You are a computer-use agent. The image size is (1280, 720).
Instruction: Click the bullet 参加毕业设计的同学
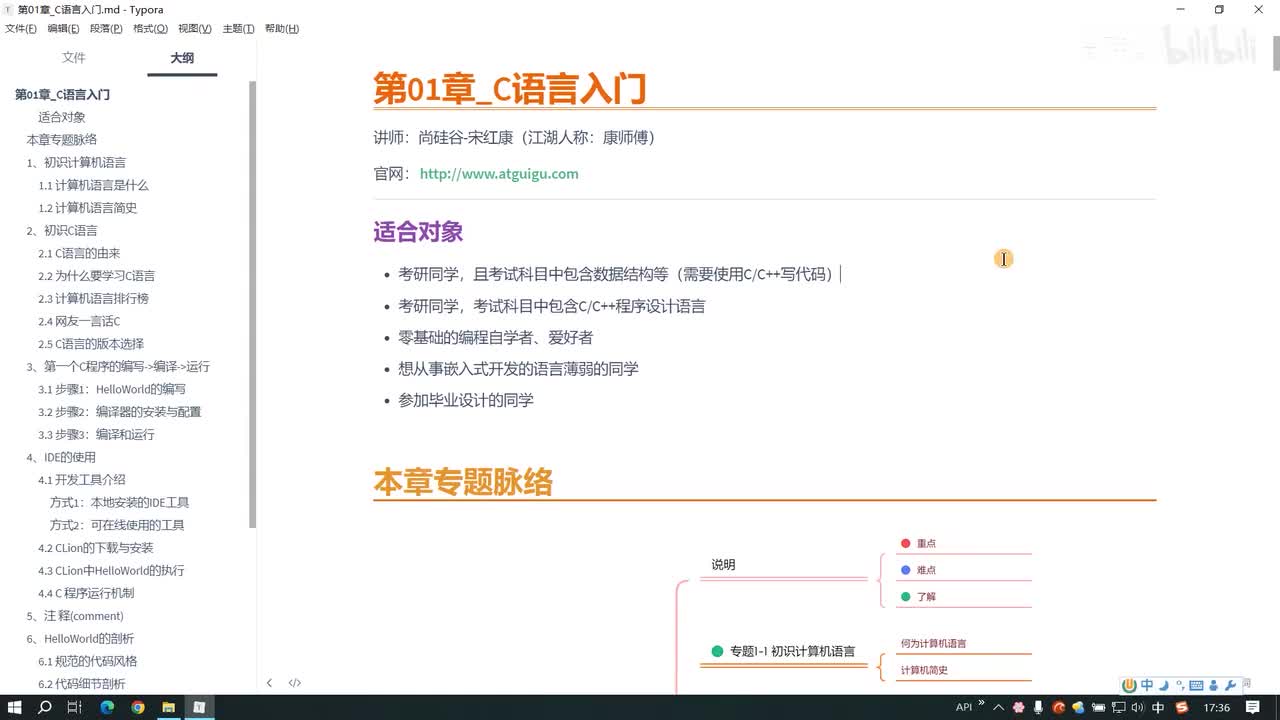466,400
